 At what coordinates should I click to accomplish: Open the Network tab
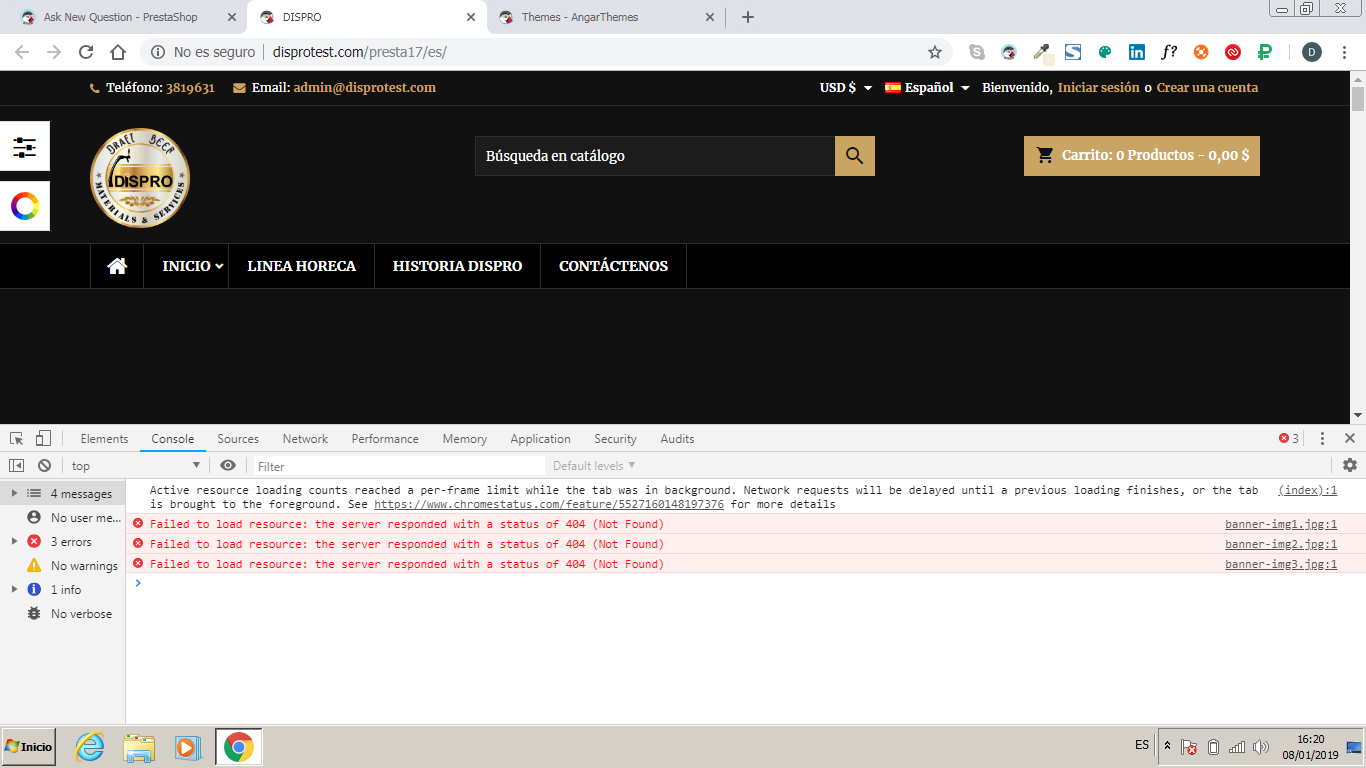pyautogui.click(x=305, y=438)
